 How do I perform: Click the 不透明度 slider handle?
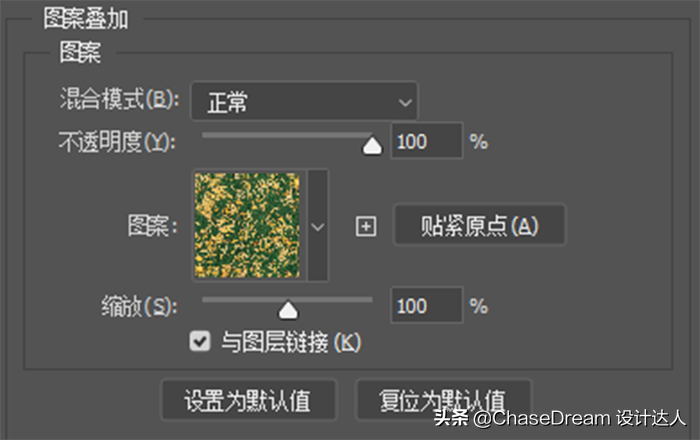click(372, 145)
